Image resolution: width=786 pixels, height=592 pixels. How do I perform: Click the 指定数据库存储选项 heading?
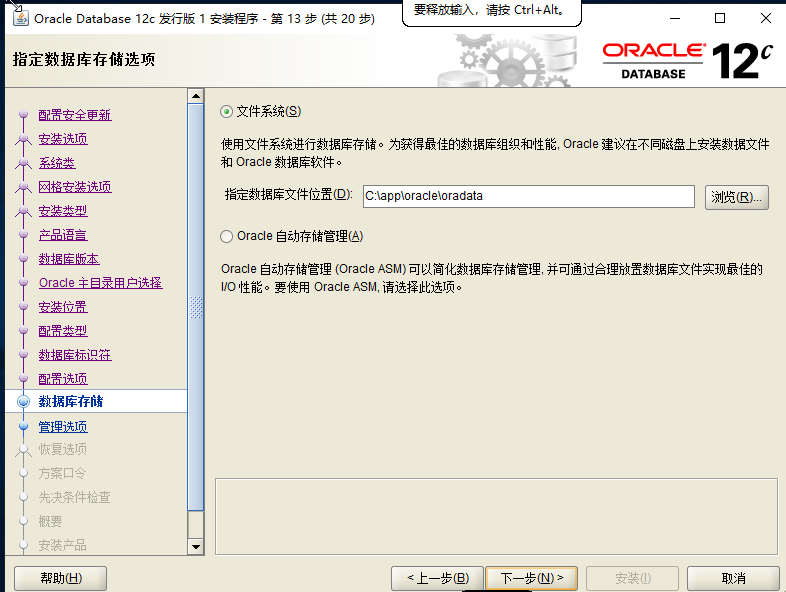(84, 59)
